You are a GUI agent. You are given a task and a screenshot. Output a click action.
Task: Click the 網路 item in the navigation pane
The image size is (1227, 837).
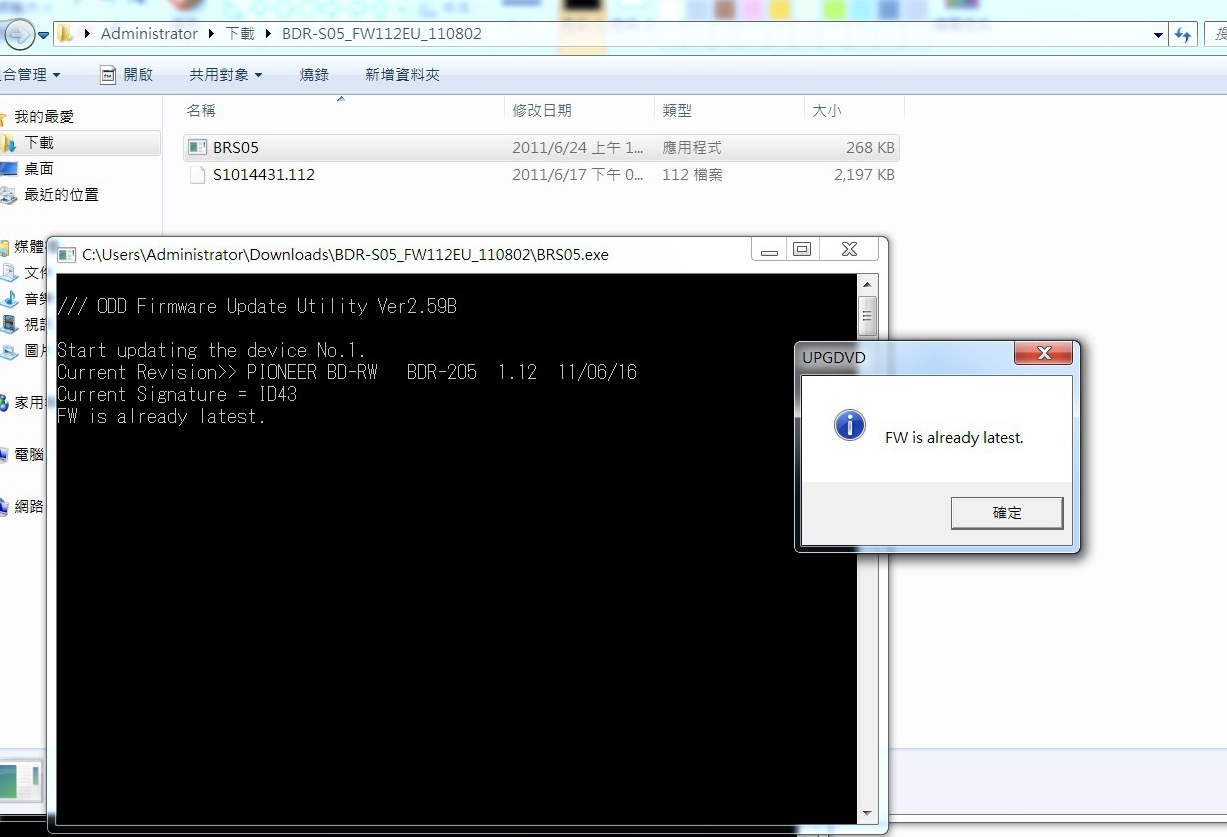click(28, 507)
